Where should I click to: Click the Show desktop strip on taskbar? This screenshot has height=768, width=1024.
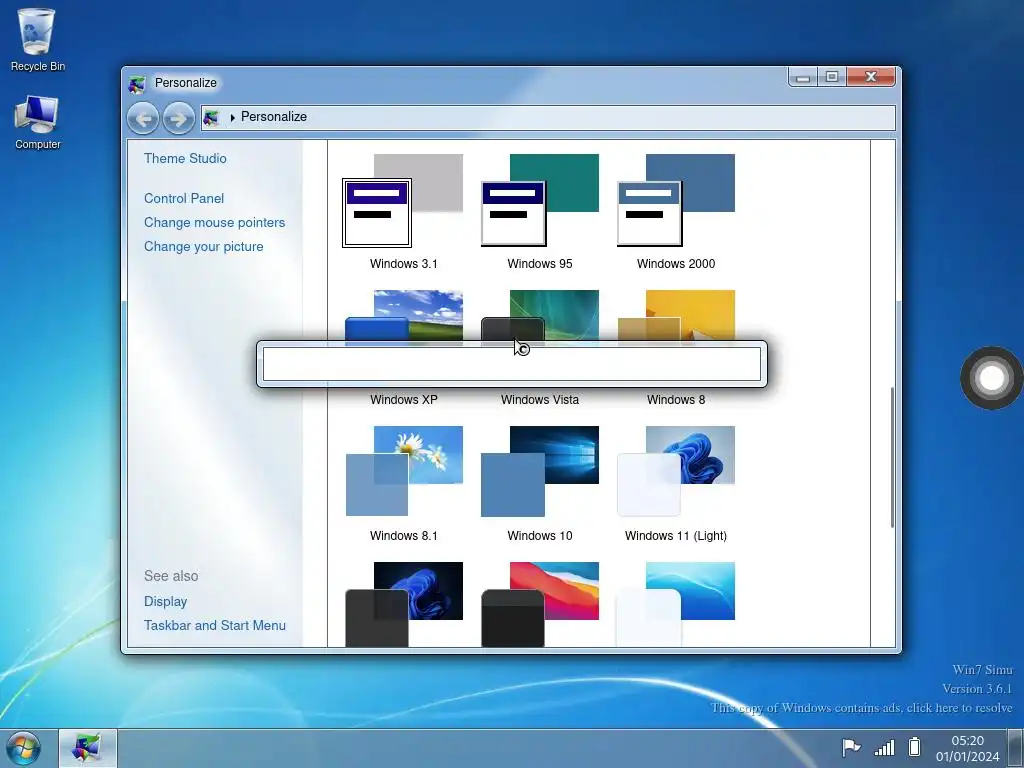(x=1016, y=748)
